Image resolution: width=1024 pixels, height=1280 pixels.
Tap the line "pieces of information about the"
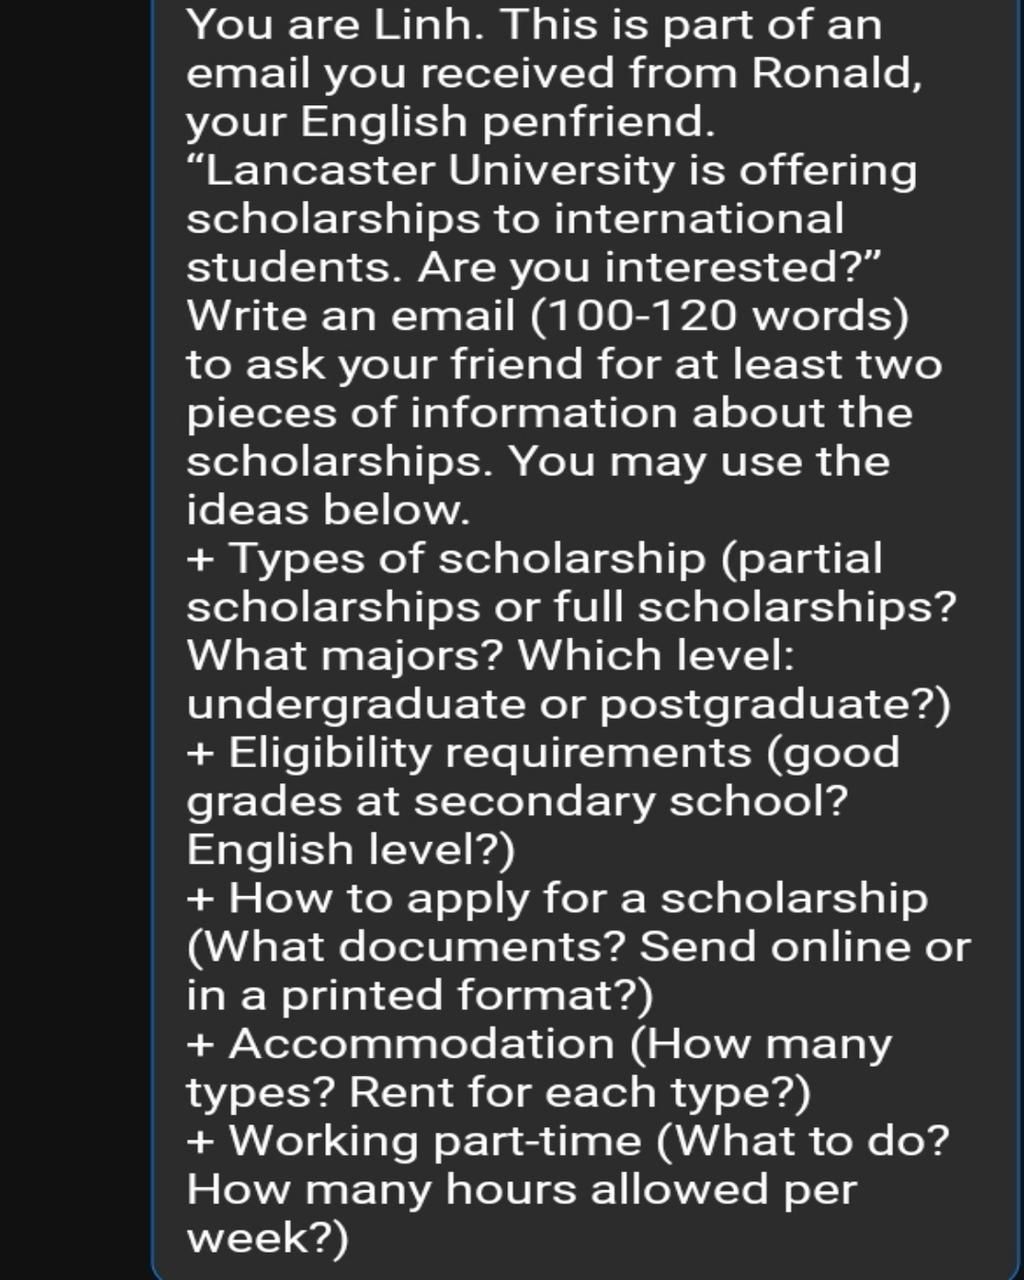tap(549, 413)
